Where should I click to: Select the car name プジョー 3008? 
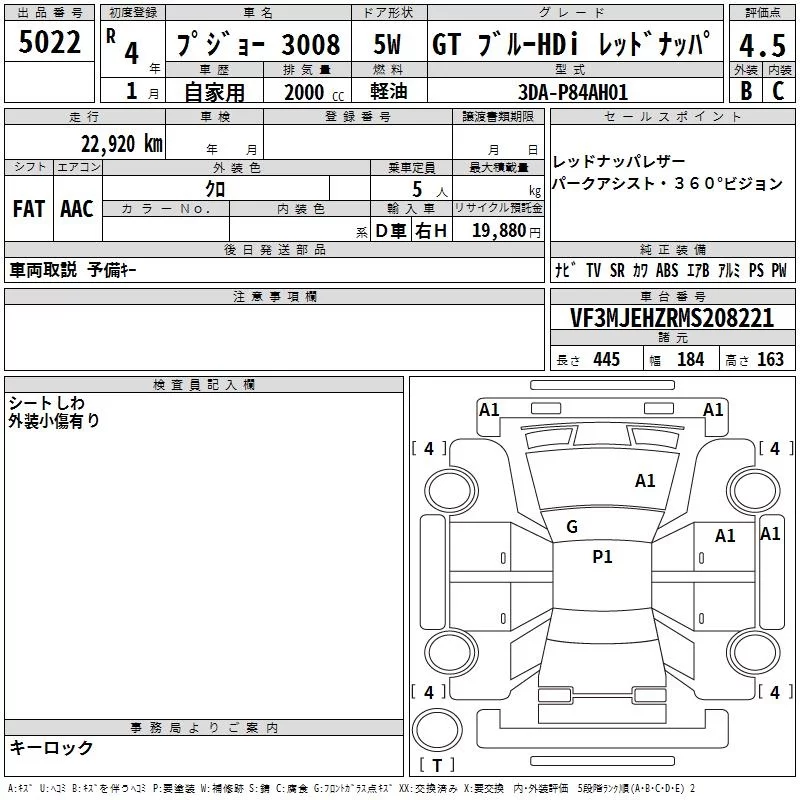coord(259,44)
